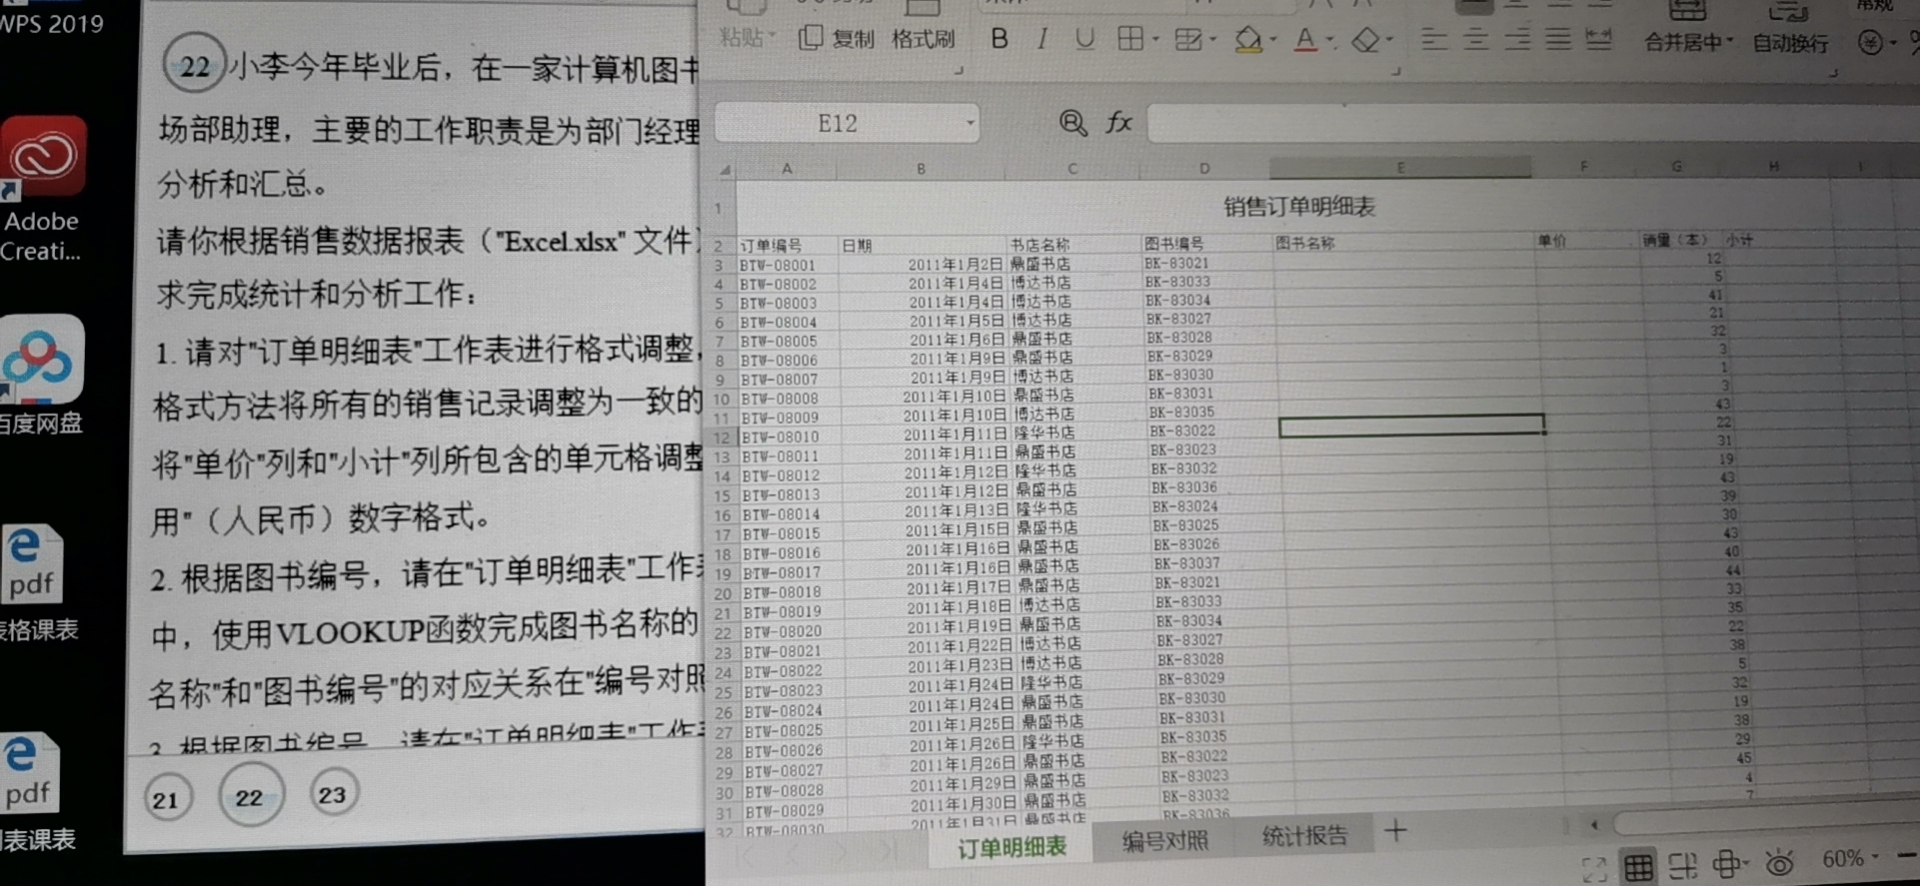Select column E header

click(x=1400, y=167)
